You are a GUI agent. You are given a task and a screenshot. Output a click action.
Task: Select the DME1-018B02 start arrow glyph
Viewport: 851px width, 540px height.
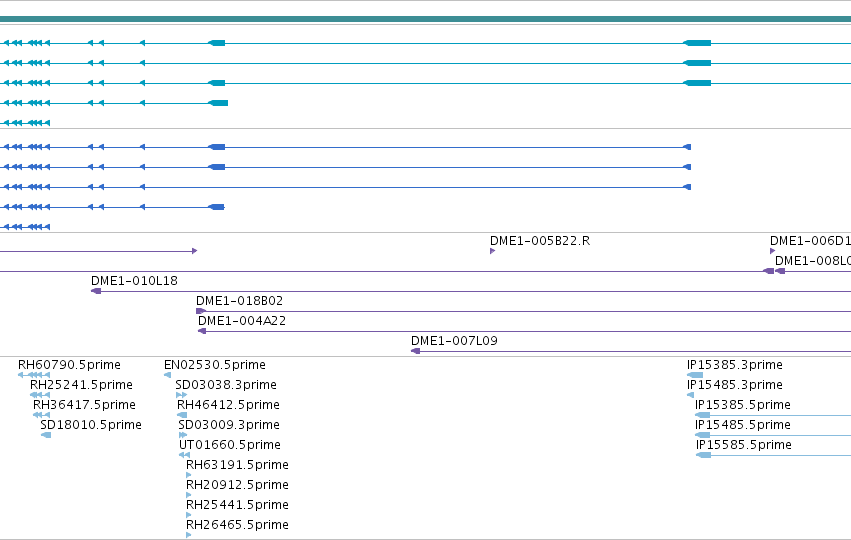(x=201, y=311)
